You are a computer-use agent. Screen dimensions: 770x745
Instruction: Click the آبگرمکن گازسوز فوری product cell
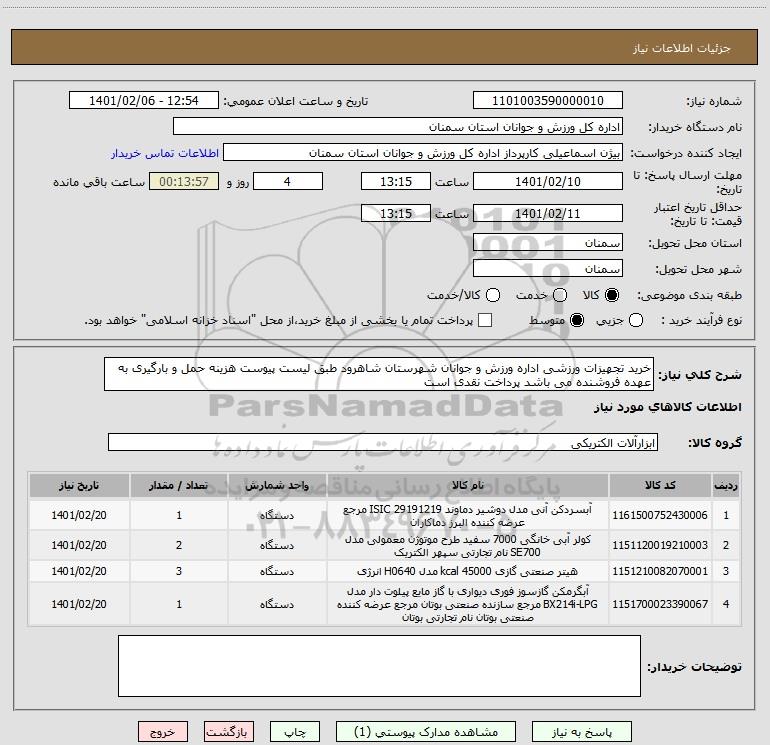click(x=468, y=604)
